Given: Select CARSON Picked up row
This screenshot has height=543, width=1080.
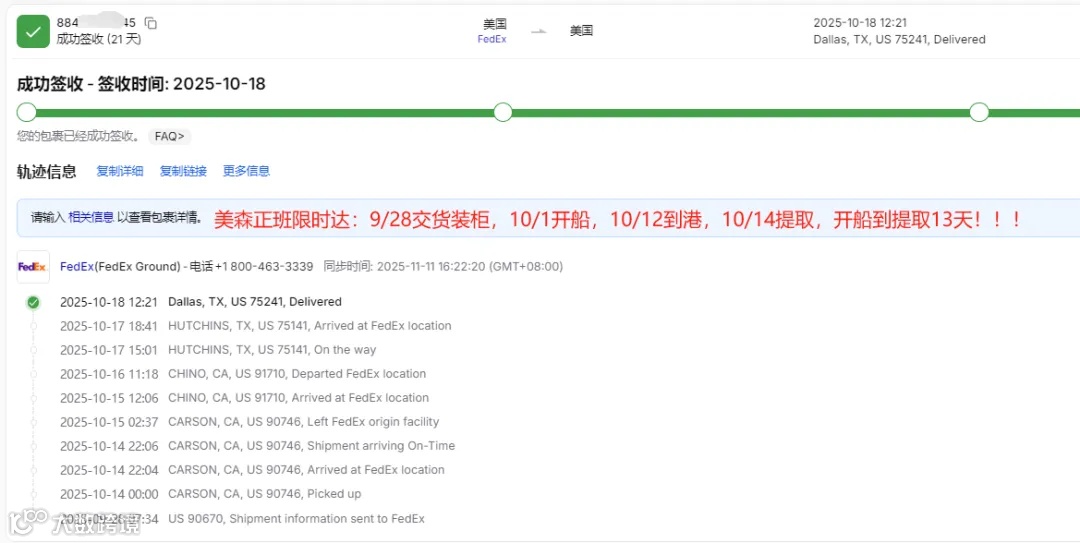Looking at the screenshot, I should coord(210,494).
